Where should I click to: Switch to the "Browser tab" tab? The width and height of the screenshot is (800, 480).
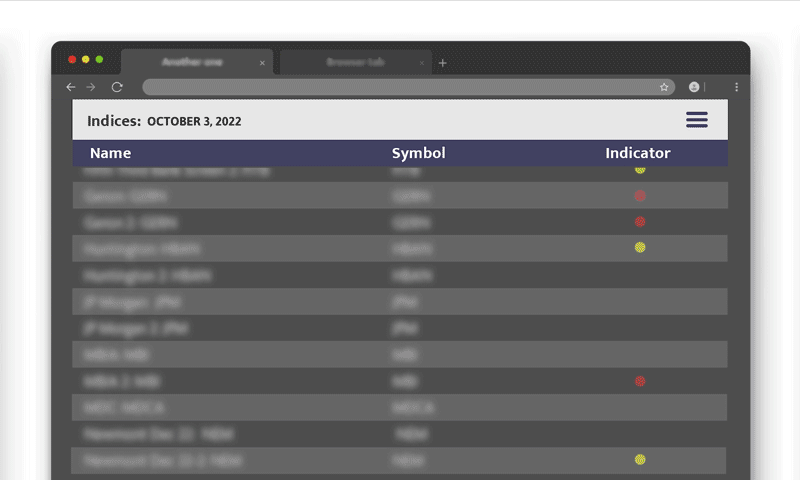tap(355, 62)
